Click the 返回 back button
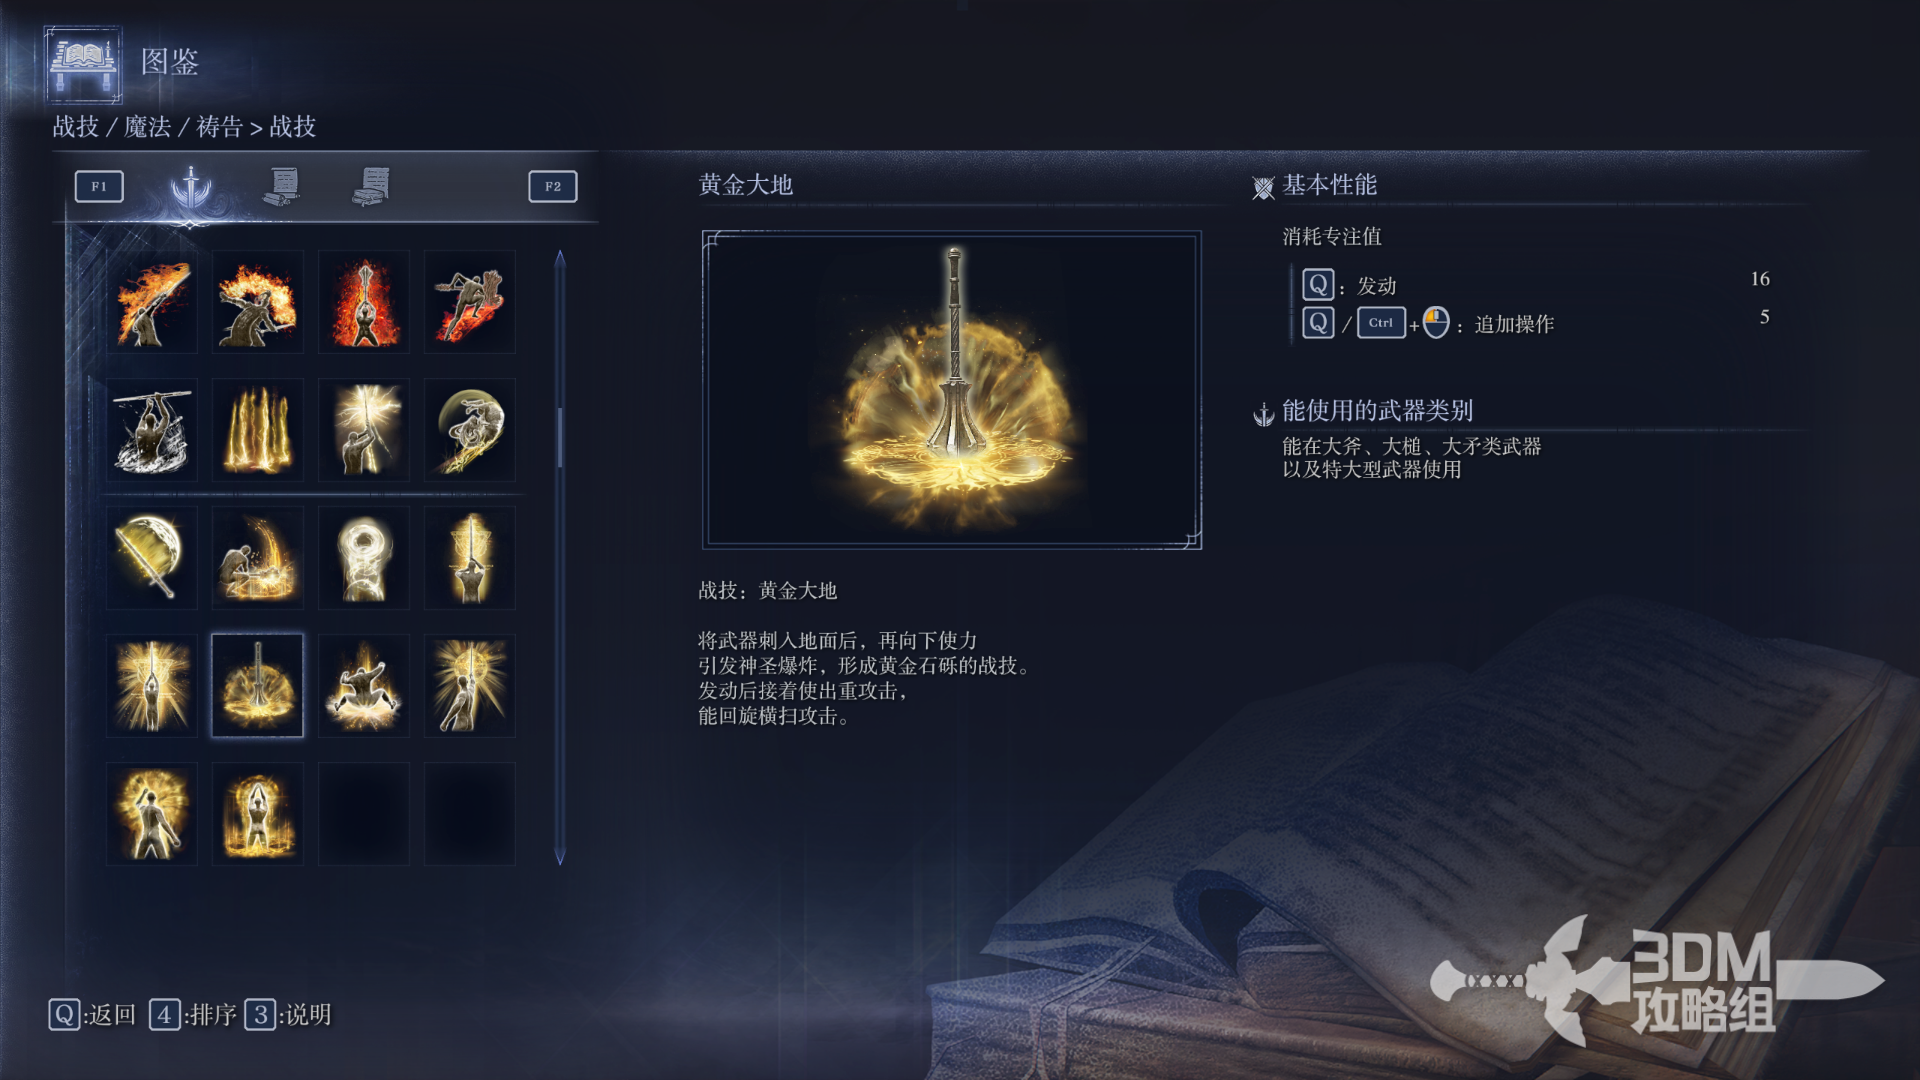The height and width of the screenshot is (1080, 1920). click(92, 1015)
